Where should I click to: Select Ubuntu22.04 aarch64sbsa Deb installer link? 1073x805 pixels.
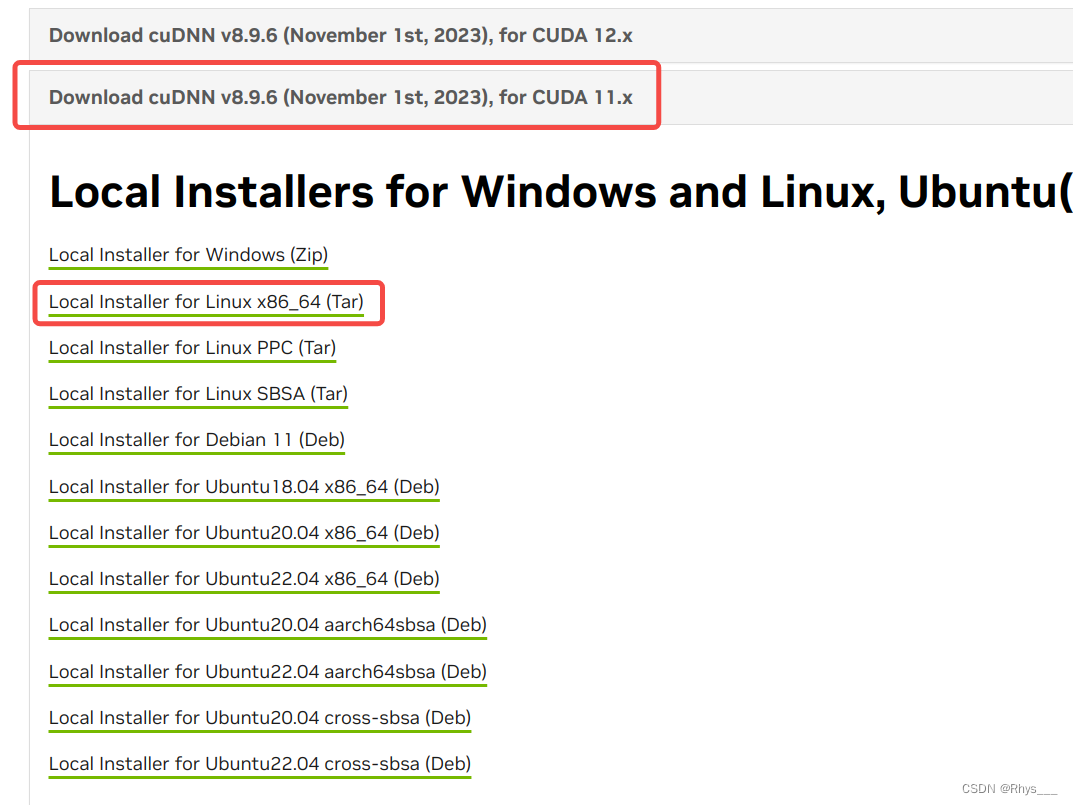pyautogui.click(x=267, y=671)
